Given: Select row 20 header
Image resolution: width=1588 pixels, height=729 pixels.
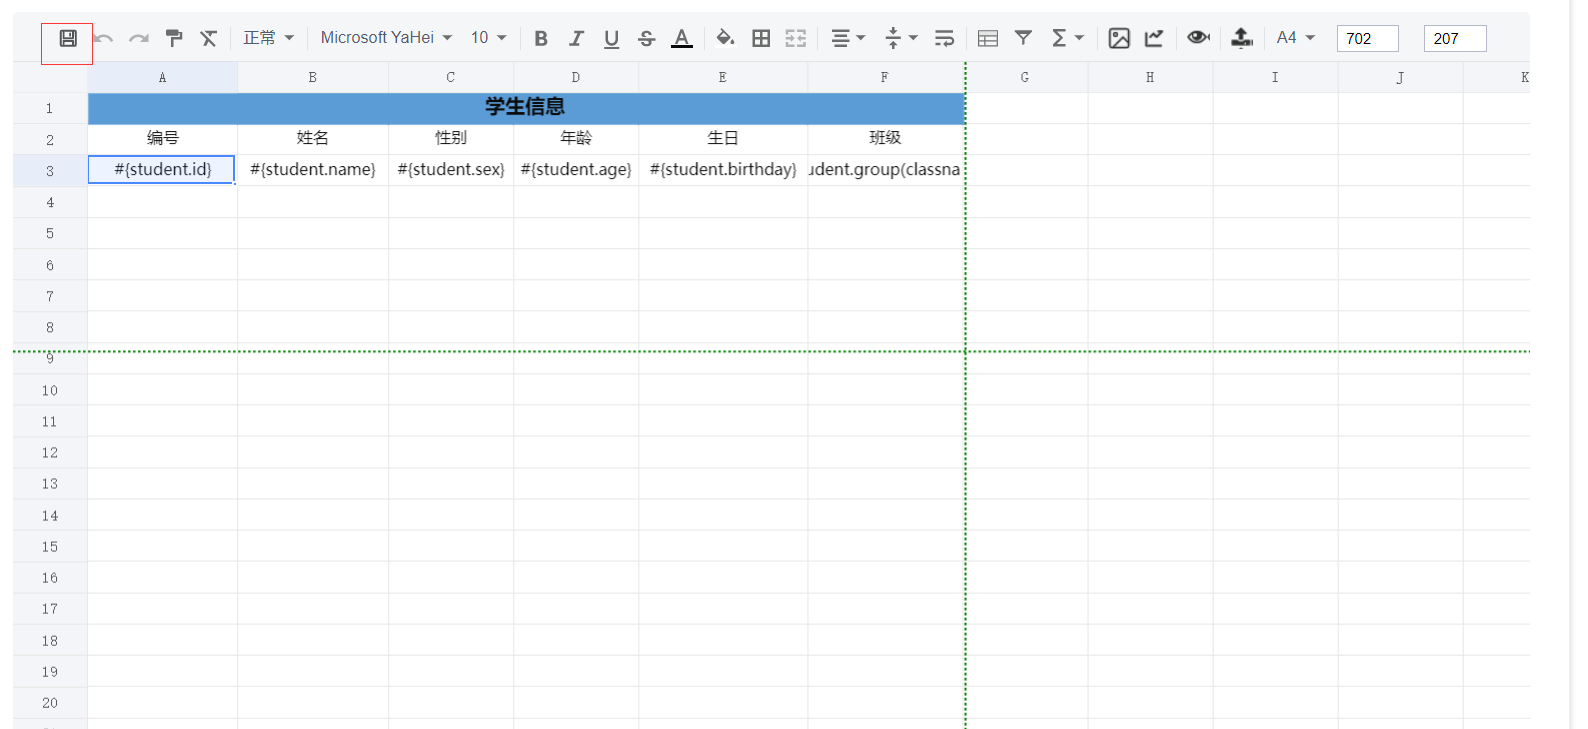Looking at the screenshot, I should 50,703.
